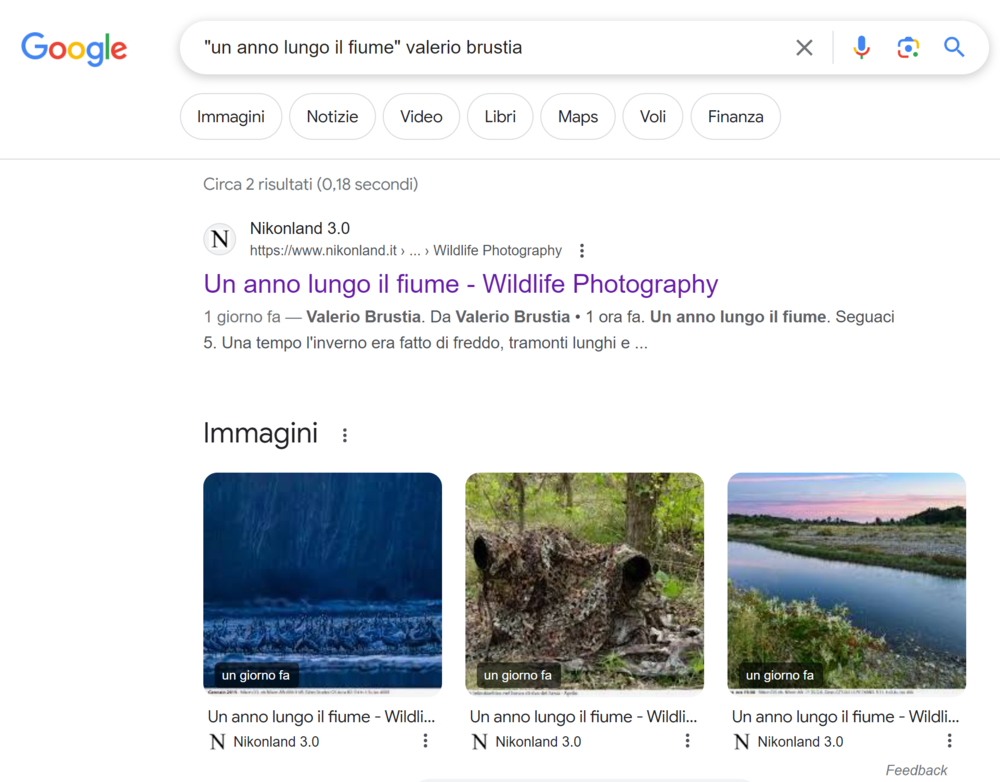
Task: Select the Finanza filter chip
Action: click(735, 117)
